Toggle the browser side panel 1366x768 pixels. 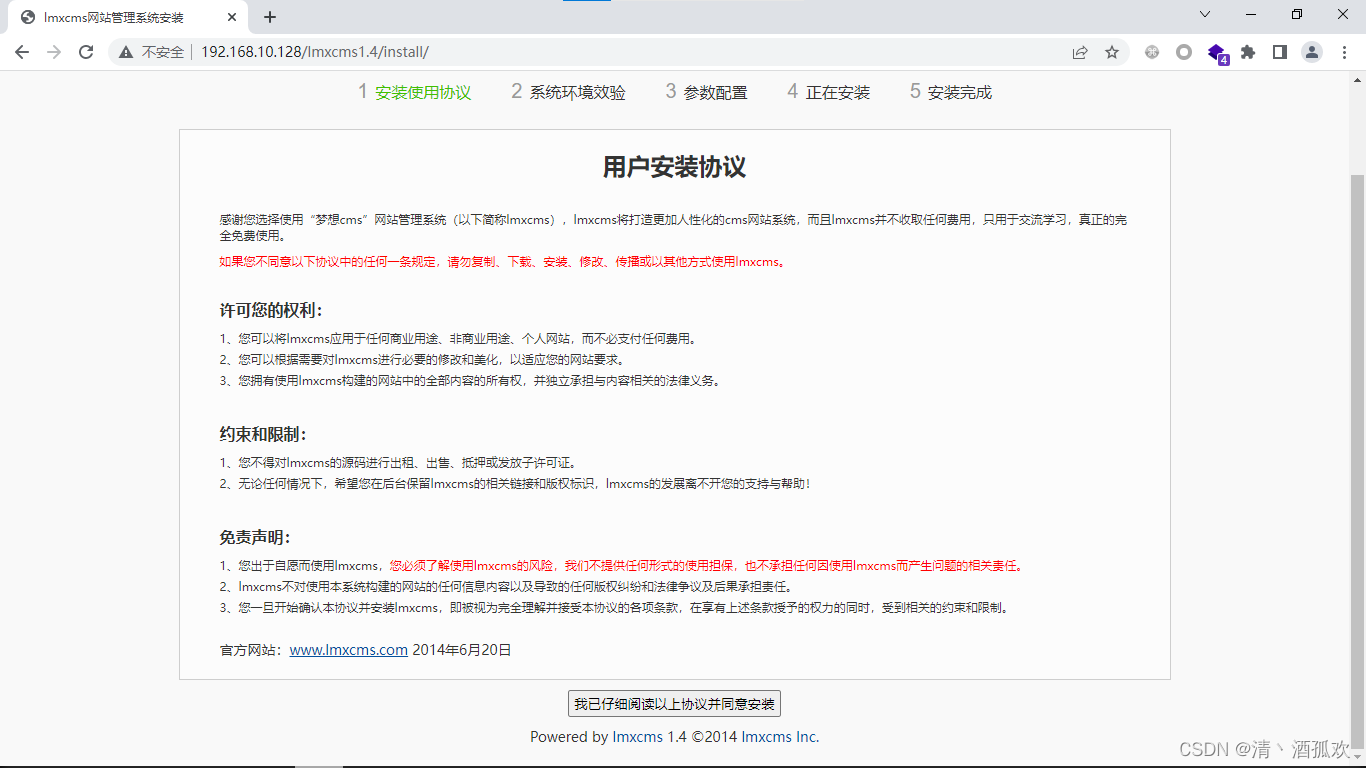(x=1279, y=52)
